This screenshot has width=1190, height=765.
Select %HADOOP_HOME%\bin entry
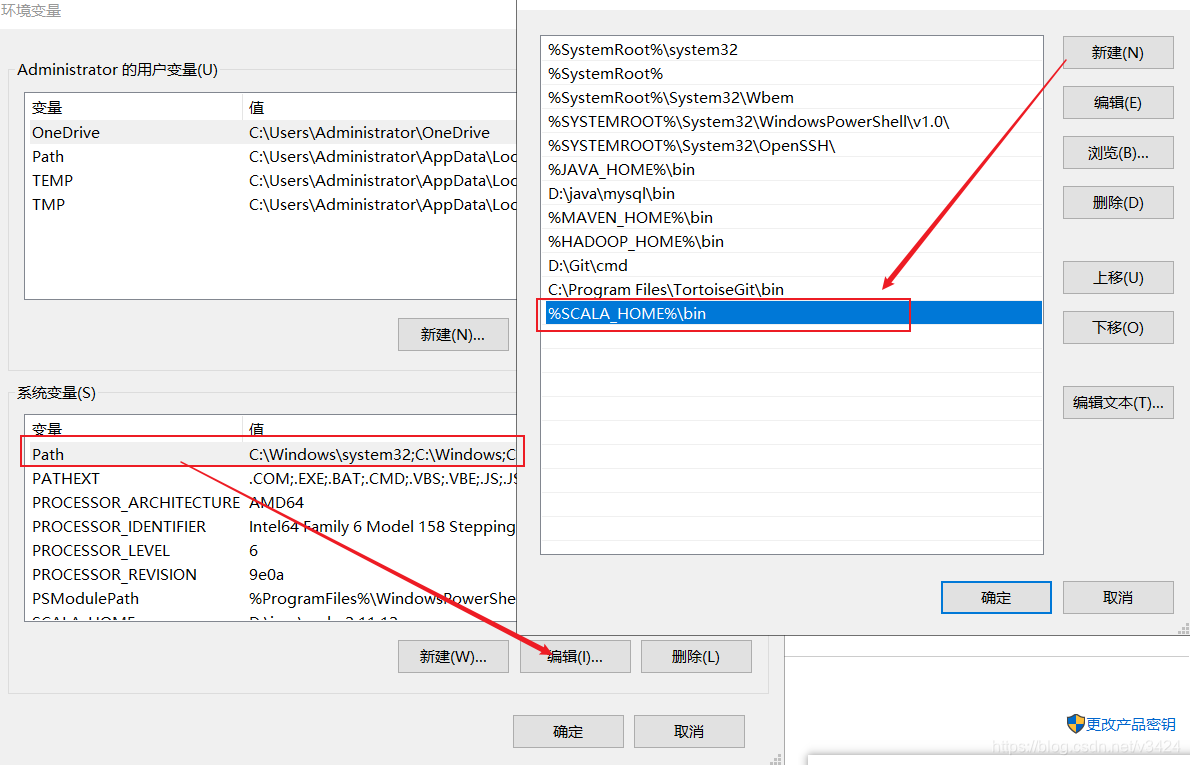point(792,241)
